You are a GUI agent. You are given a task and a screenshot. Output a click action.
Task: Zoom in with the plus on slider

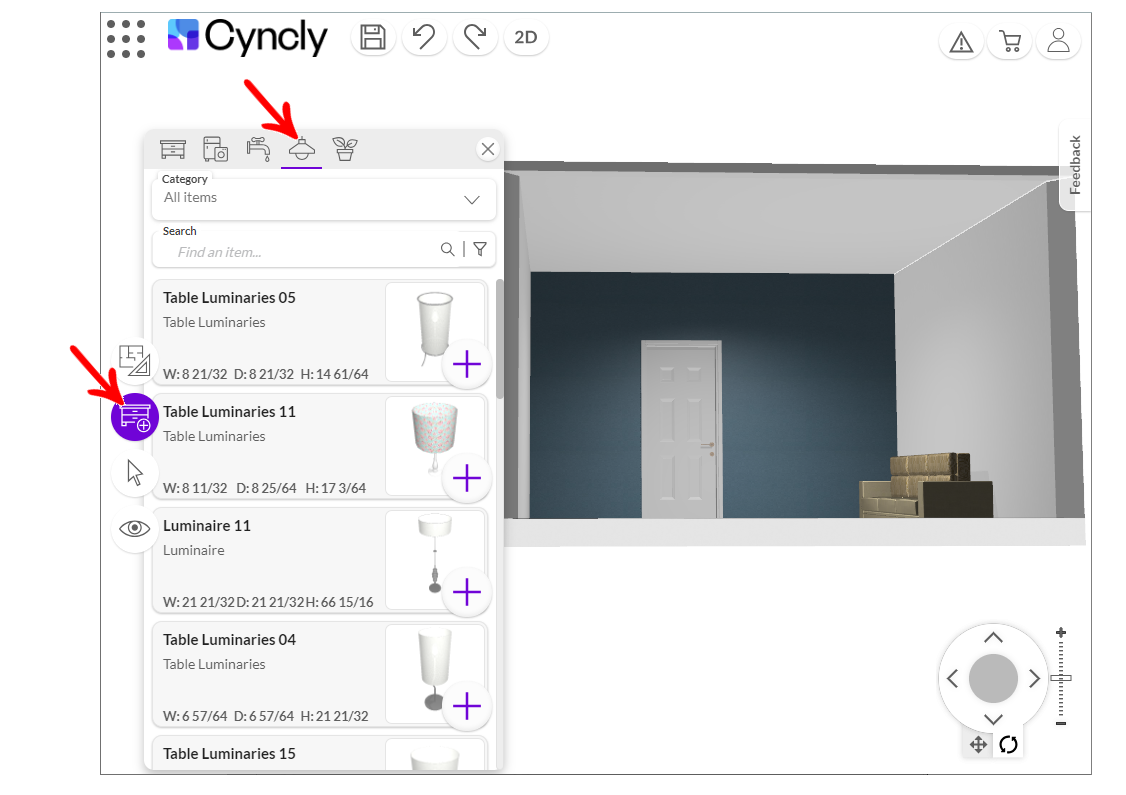1061,633
